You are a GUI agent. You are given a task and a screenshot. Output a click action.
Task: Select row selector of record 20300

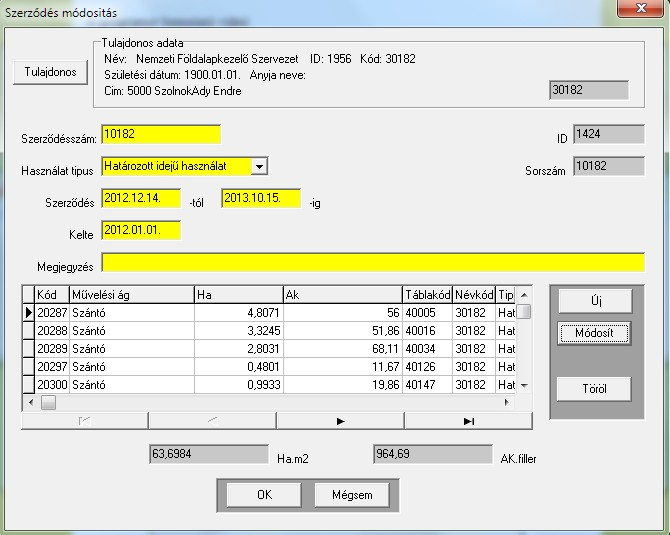pos(28,385)
